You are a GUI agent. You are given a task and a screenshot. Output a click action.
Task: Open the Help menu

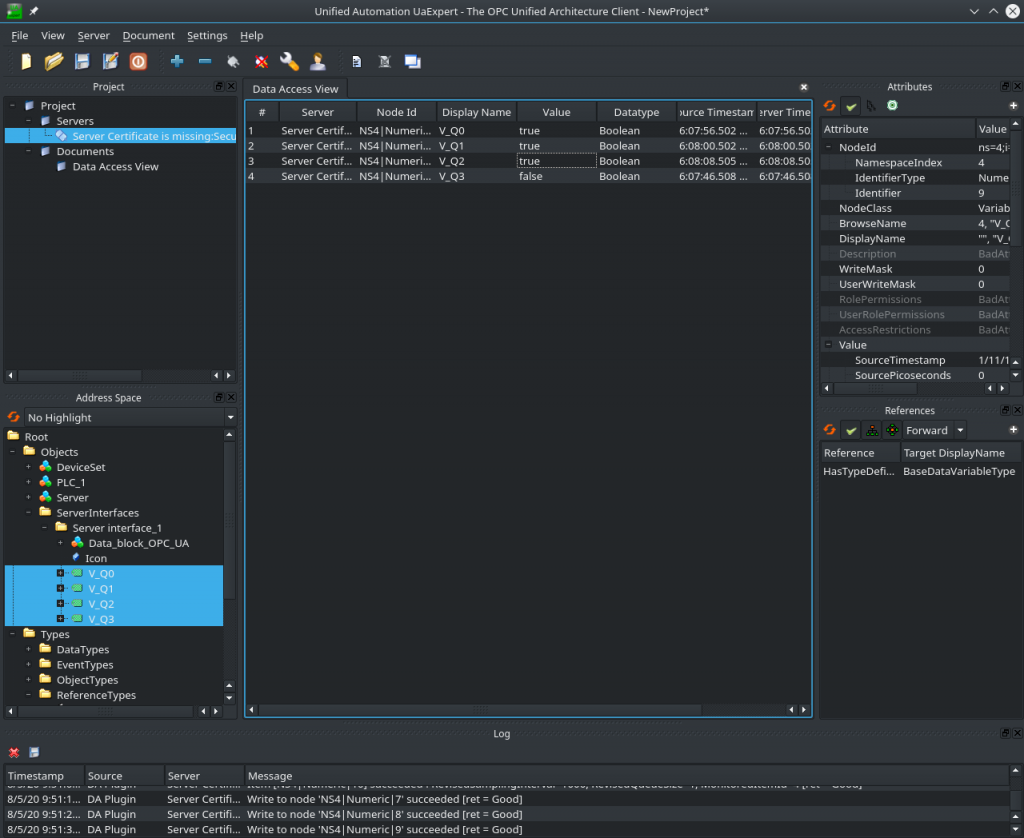[x=251, y=35]
